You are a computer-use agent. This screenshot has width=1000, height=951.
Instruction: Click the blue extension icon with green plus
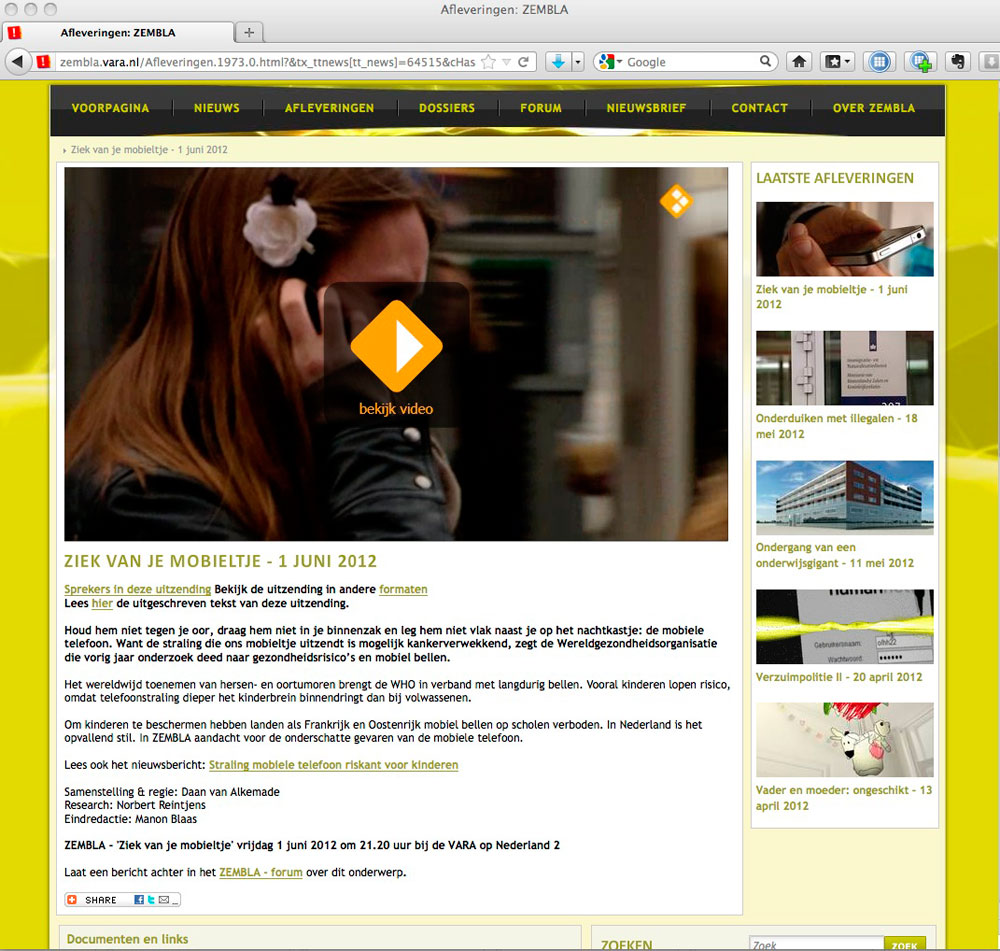click(x=920, y=62)
